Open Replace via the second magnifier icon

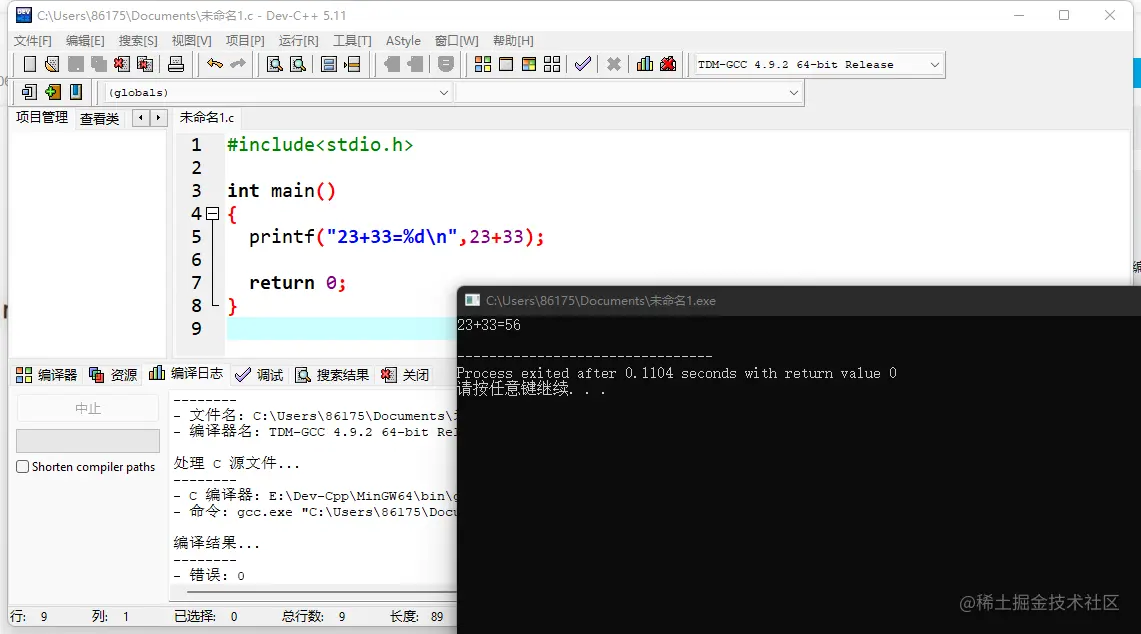298,64
